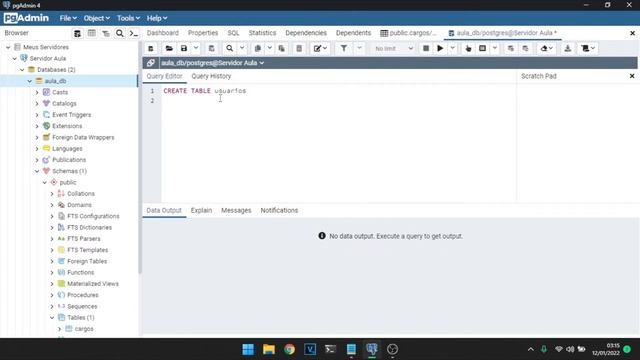This screenshot has height=360, width=640.
Task: Open the Tools menu
Action: [128, 18]
